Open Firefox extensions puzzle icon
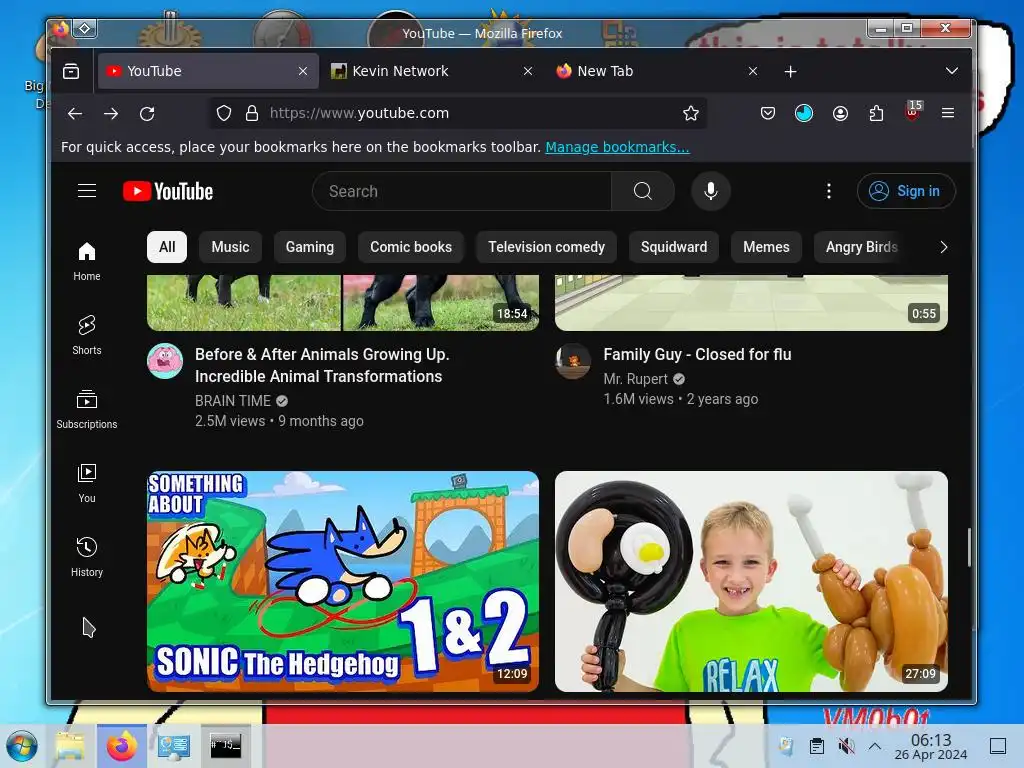The height and width of the screenshot is (768, 1024). coord(876,114)
